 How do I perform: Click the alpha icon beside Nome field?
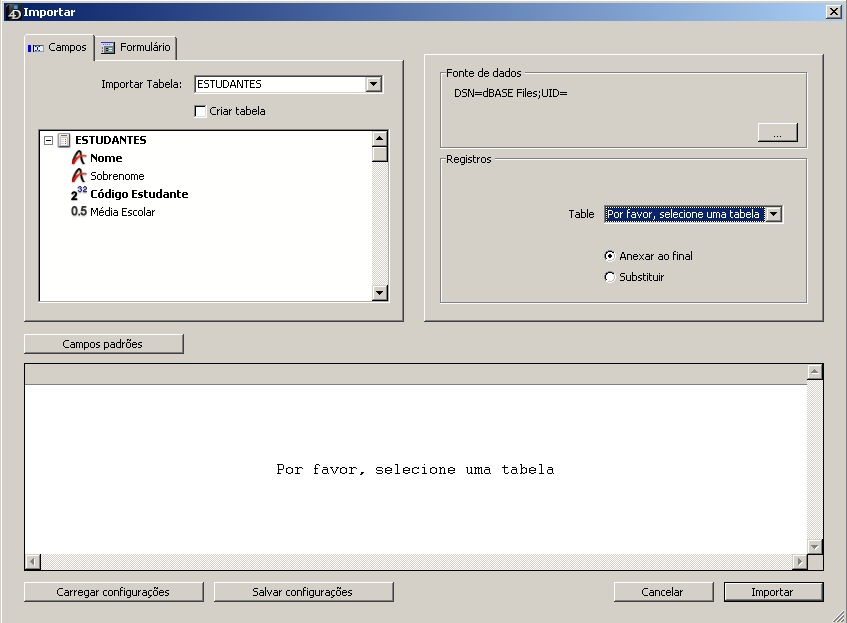pos(79,158)
